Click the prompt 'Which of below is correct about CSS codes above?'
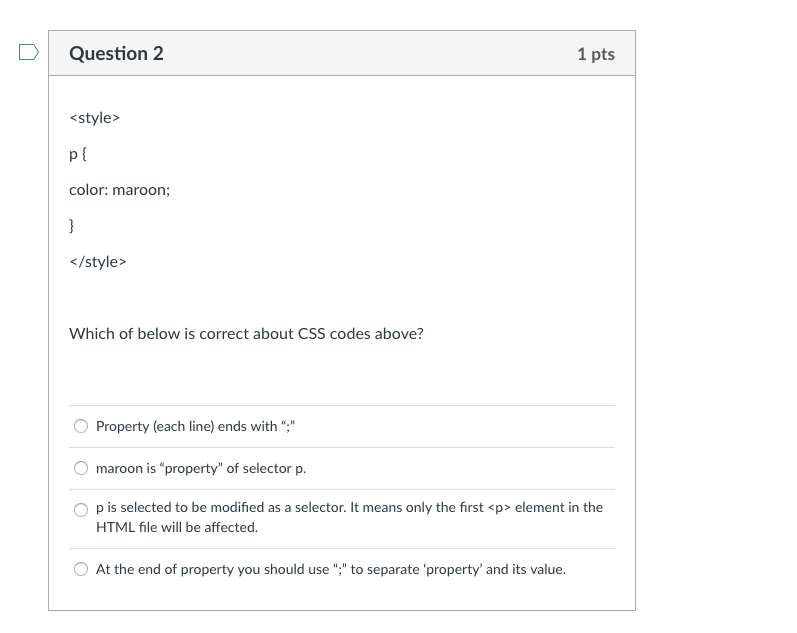This screenshot has width=797, height=633. 246,334
